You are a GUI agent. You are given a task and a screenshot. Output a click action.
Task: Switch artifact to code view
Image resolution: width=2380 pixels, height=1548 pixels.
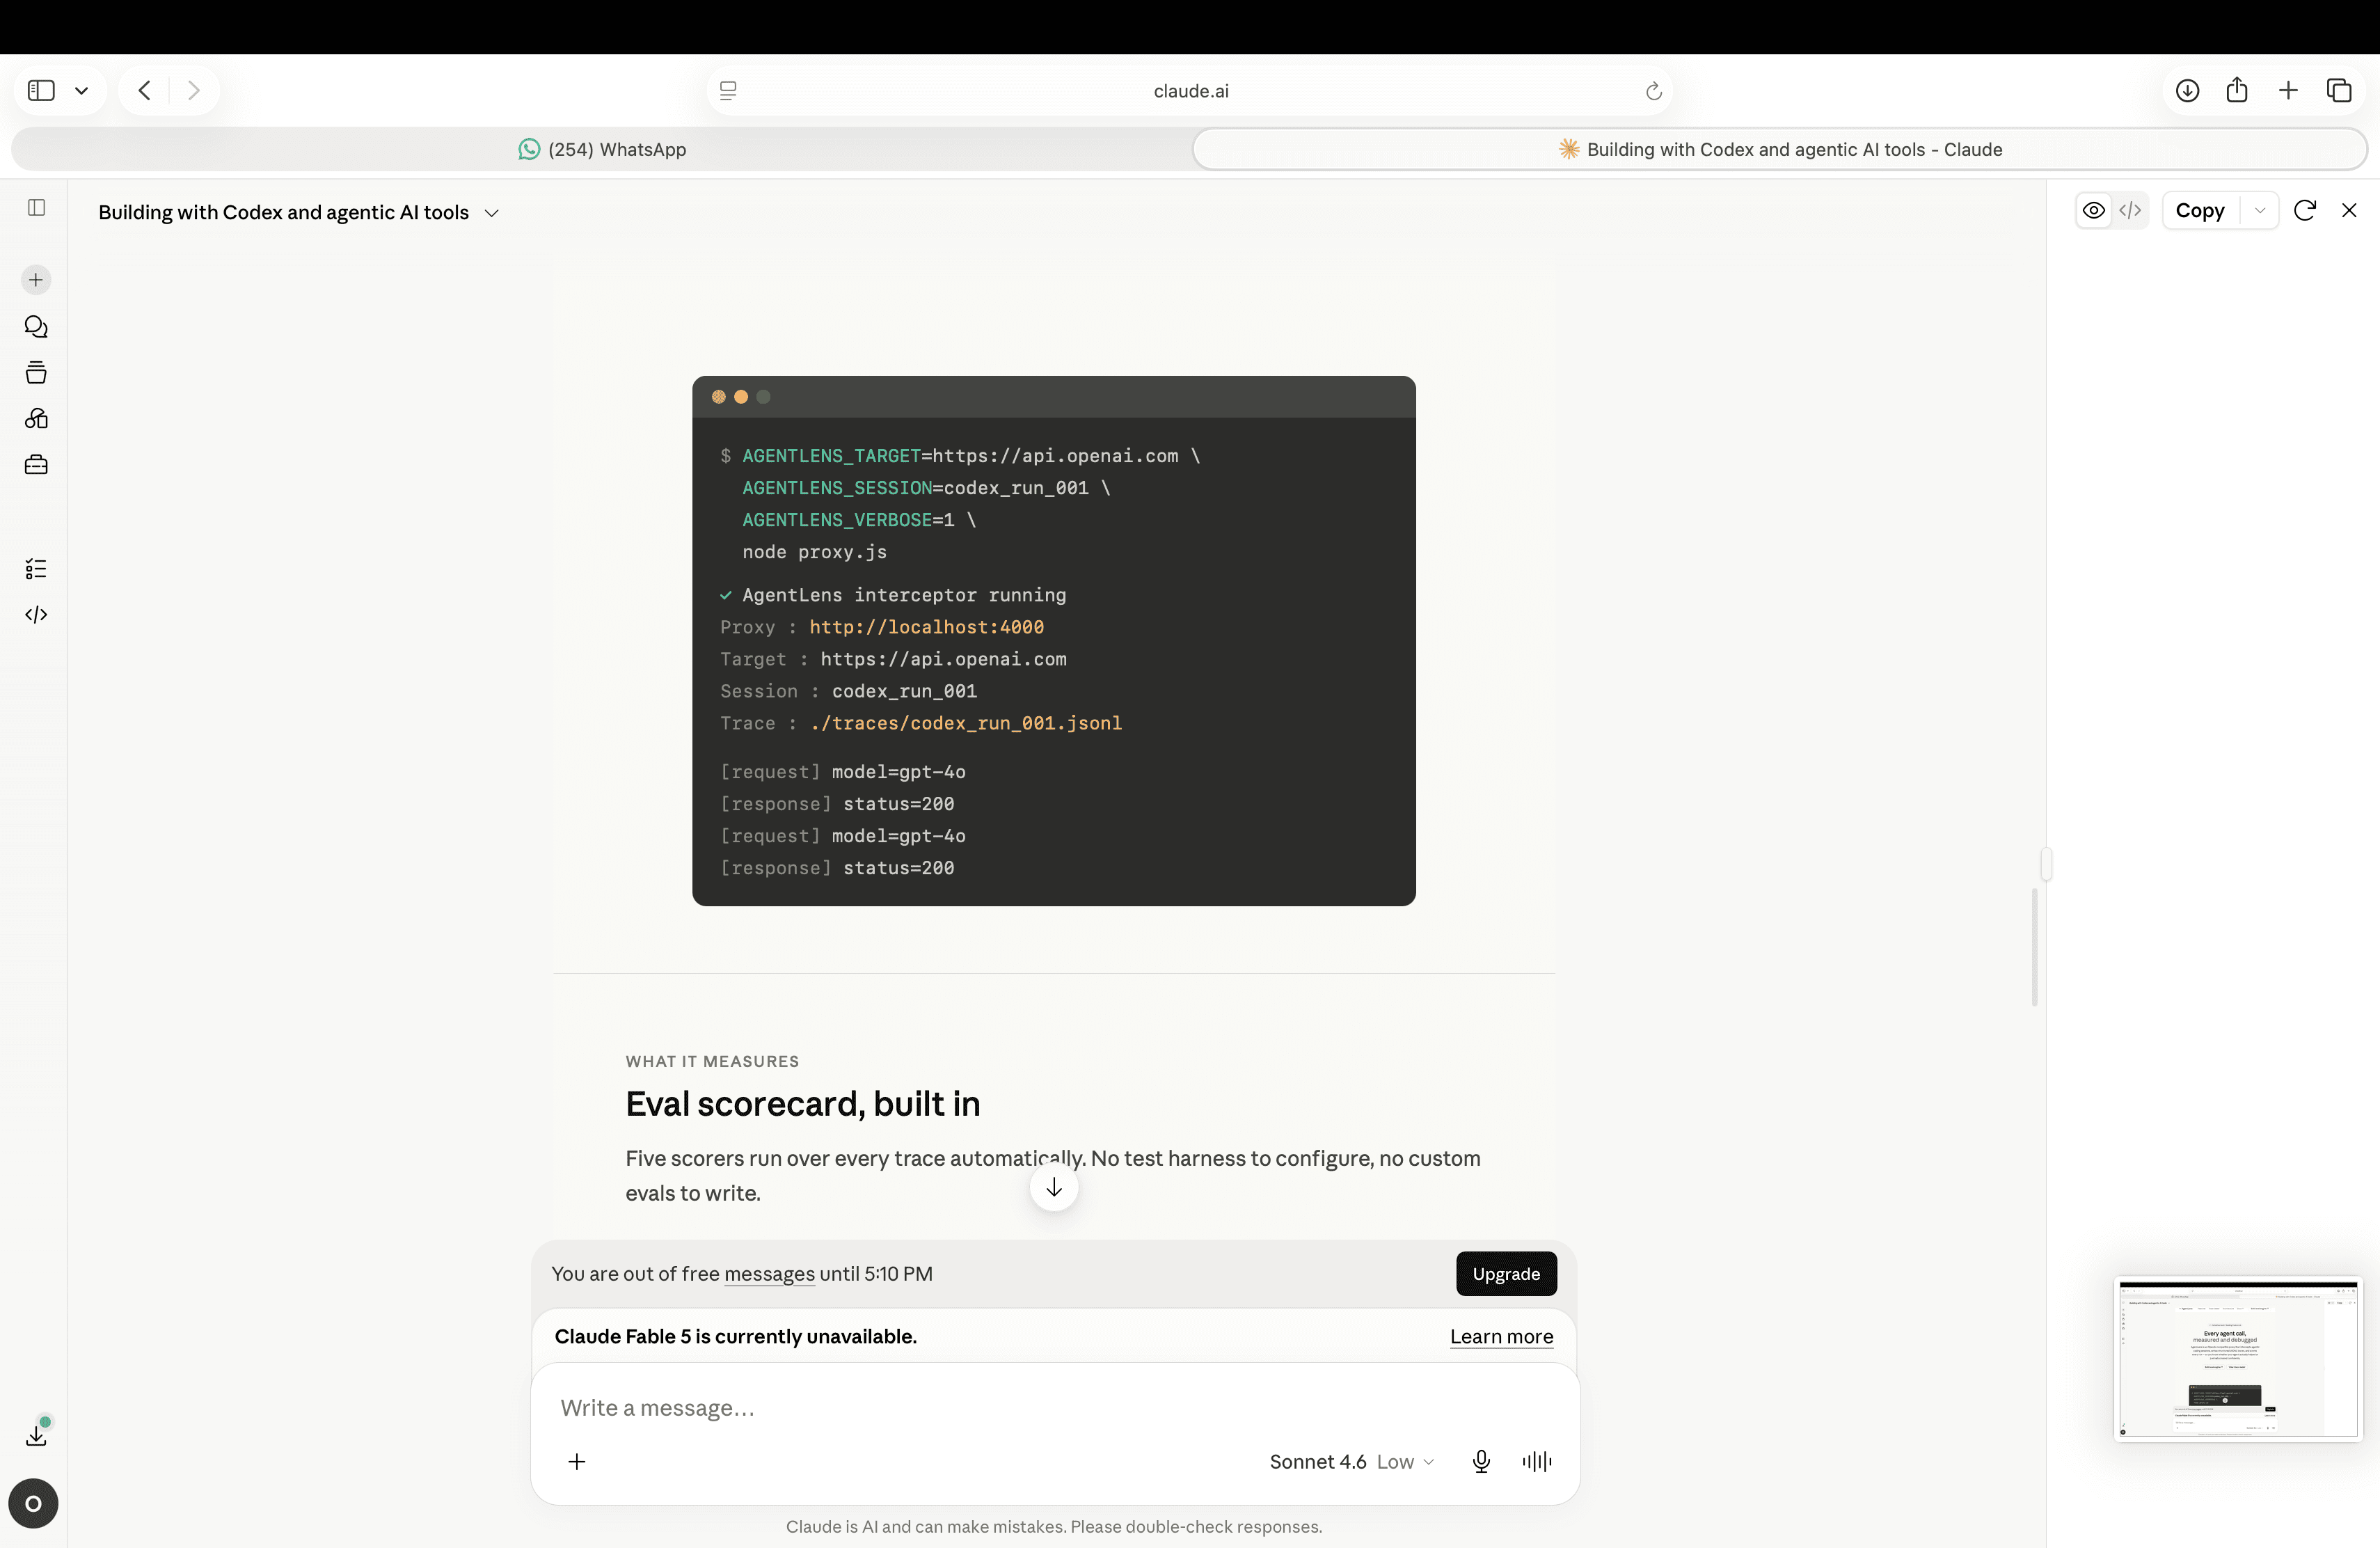point(2130,210)
